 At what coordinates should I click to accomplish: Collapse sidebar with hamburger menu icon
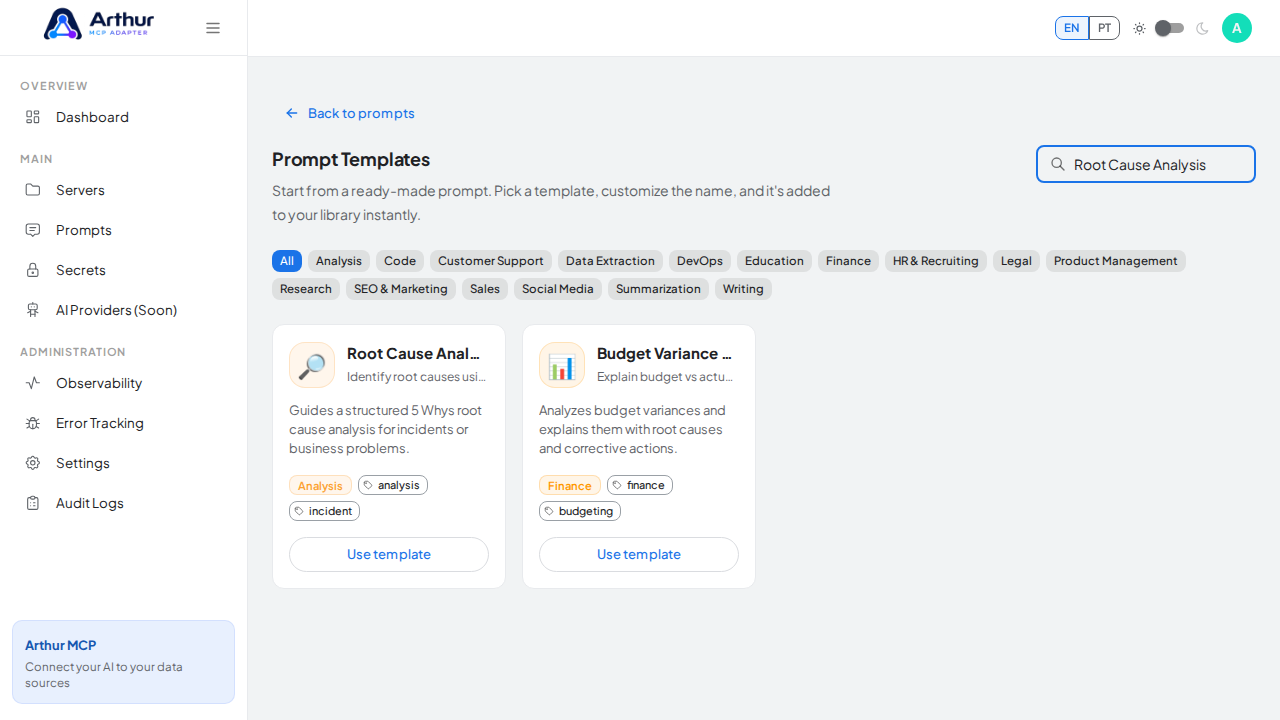pos(213,28)
